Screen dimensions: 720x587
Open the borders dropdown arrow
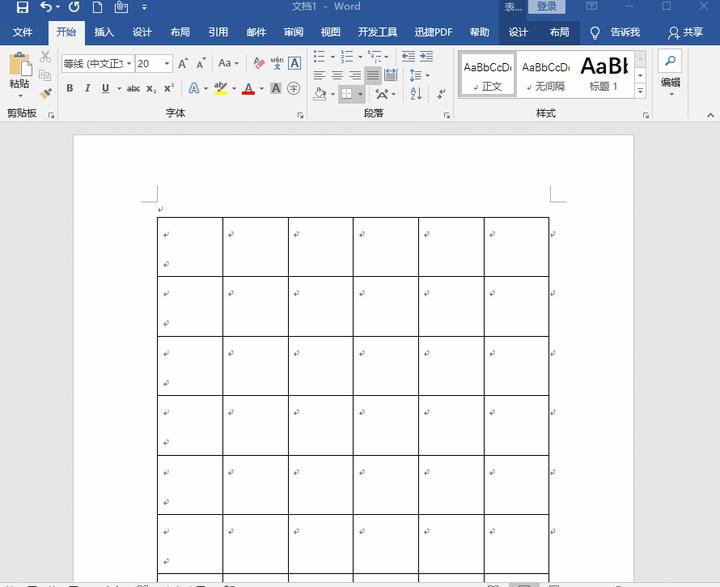[x=360, y=94]
